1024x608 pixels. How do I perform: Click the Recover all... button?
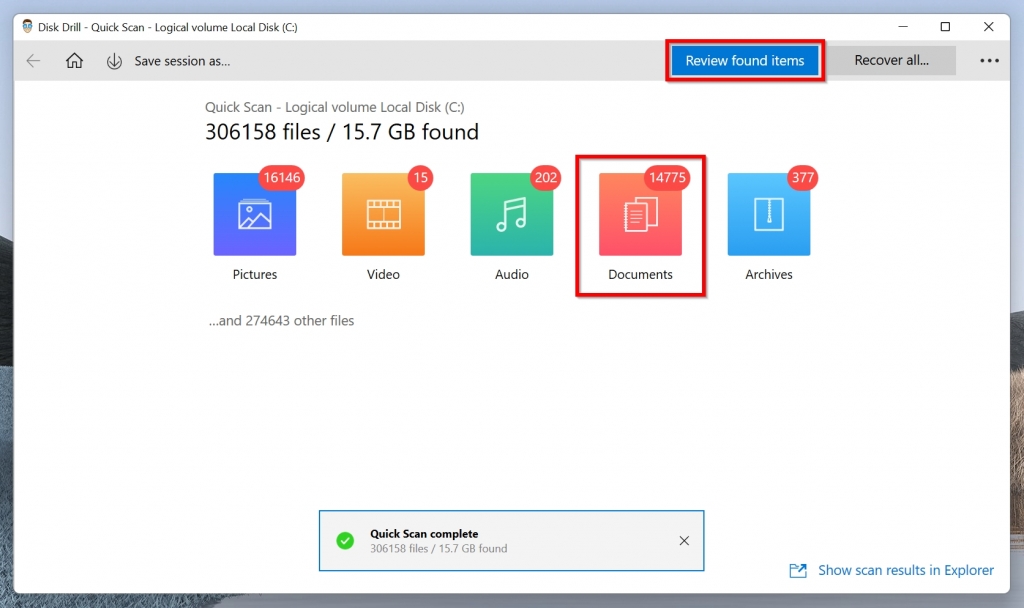click(x=891, y=60)
